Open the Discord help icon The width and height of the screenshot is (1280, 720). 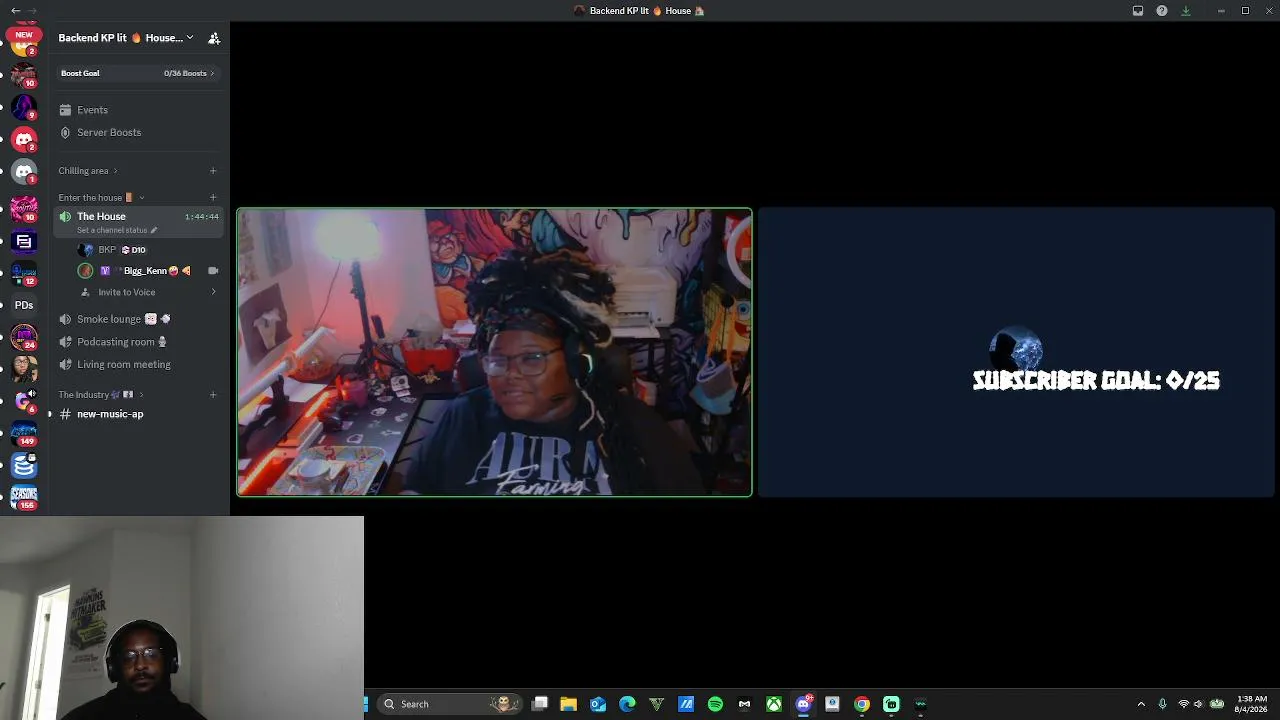pyautogui.click(x=1162, y=11)
